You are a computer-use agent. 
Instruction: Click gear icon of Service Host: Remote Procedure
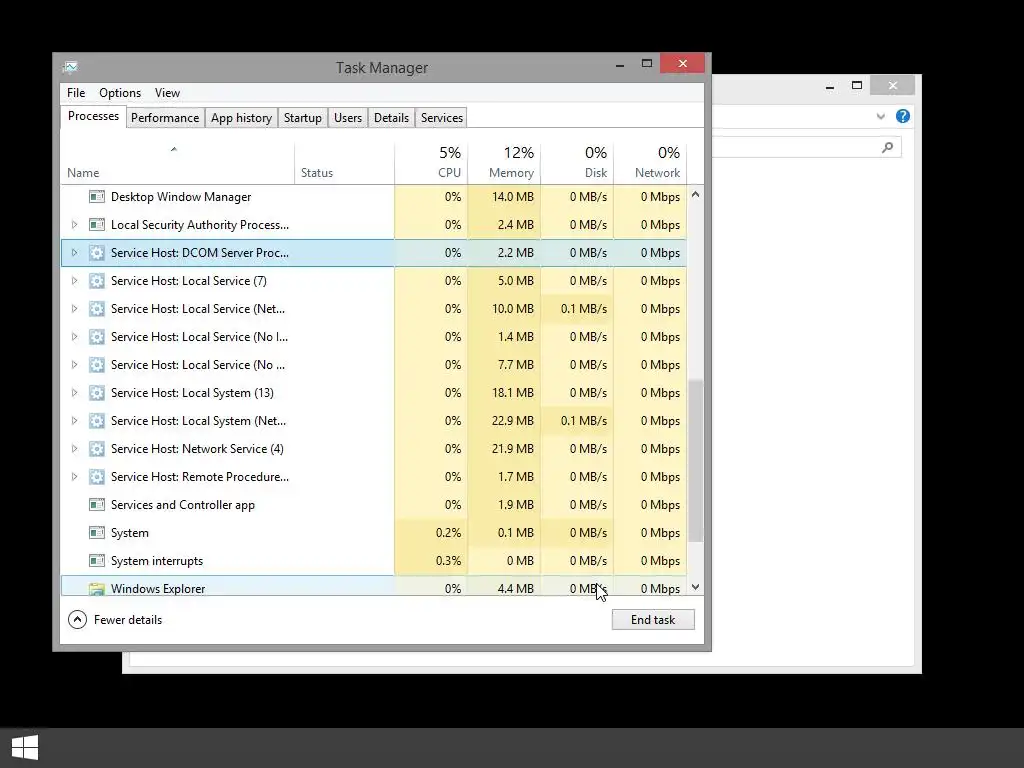pyautogui.click(x=97, y=477)
